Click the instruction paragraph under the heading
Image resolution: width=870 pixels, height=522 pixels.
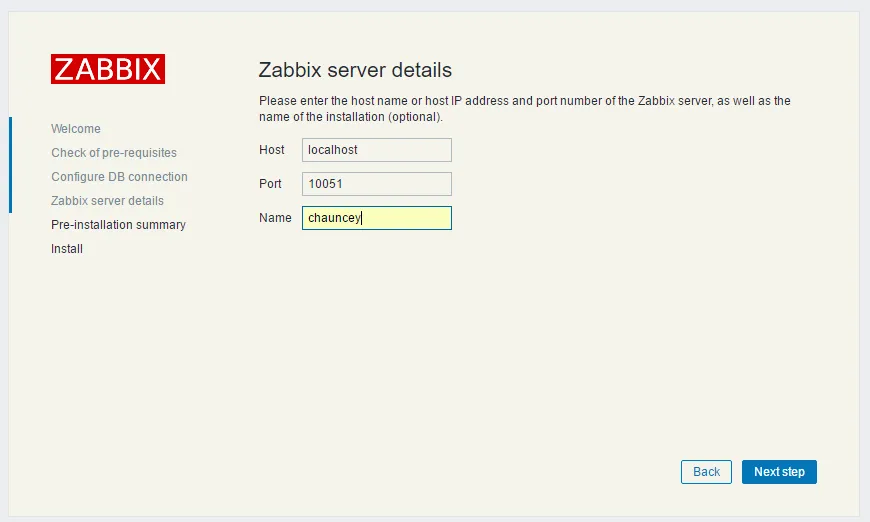[x=524, y=108]
